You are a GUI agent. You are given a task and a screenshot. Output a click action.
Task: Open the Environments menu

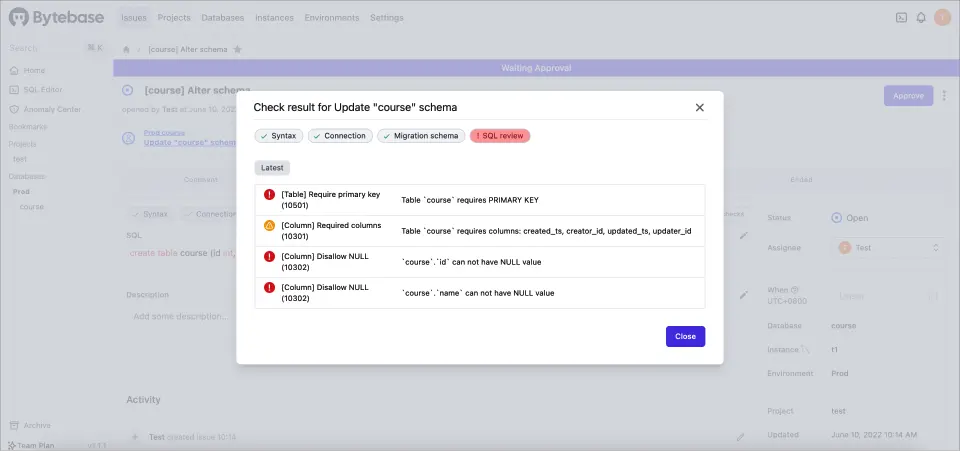[332, 18]
